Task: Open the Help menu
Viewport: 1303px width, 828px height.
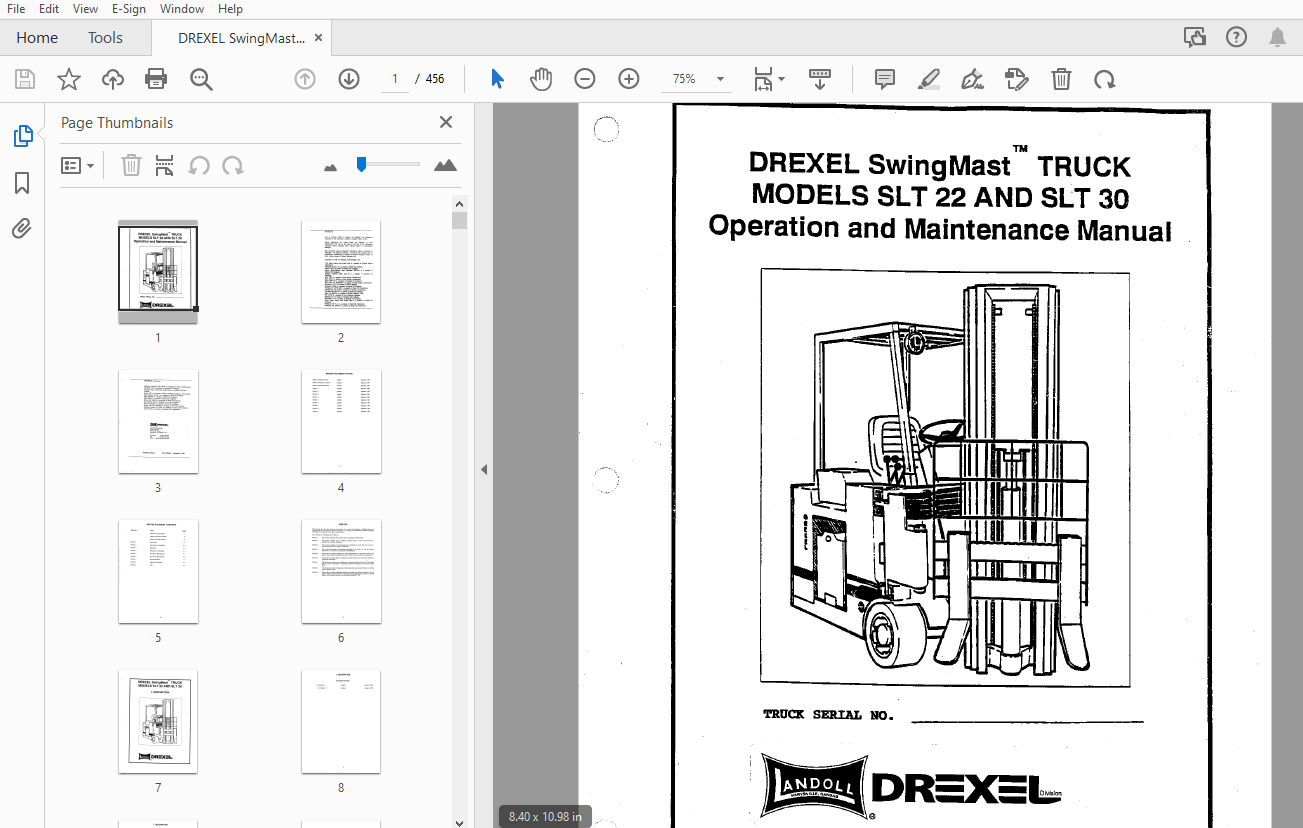Action: pyautogui.click(x=230, y=9)
